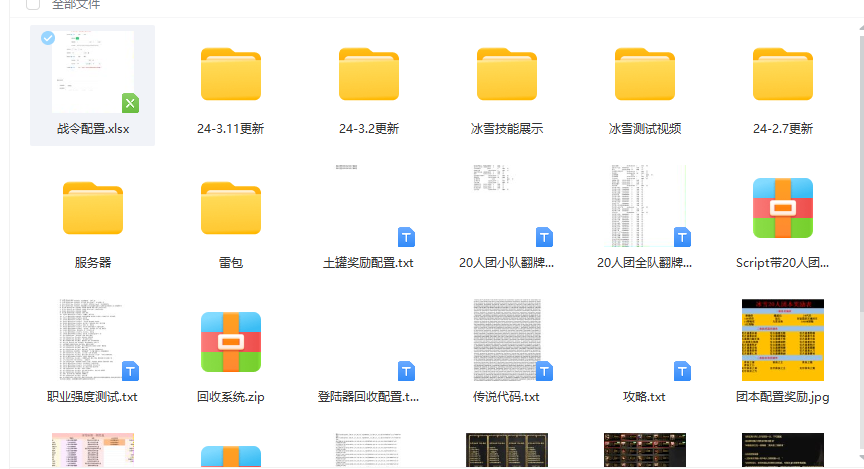Open the 冰雪测试视频 folder
This screenshot has width=864, height=469.
point(644,75)
